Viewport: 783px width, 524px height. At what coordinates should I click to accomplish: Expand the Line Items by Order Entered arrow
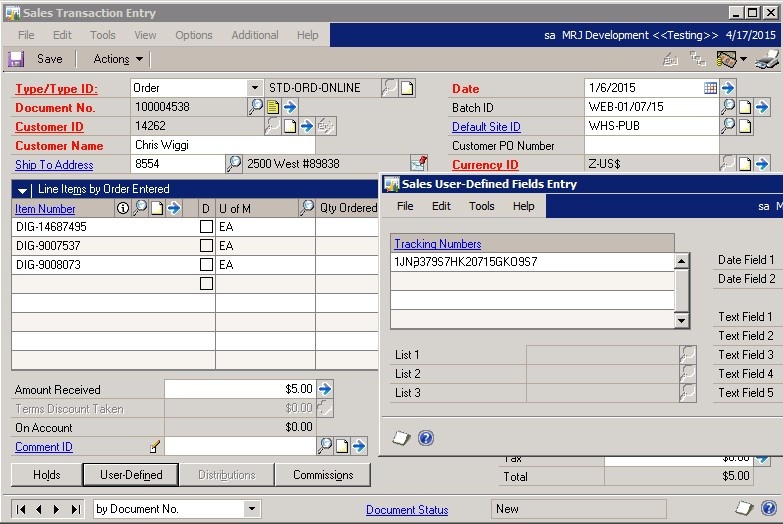pyautogui.click(x=22, y=190)
